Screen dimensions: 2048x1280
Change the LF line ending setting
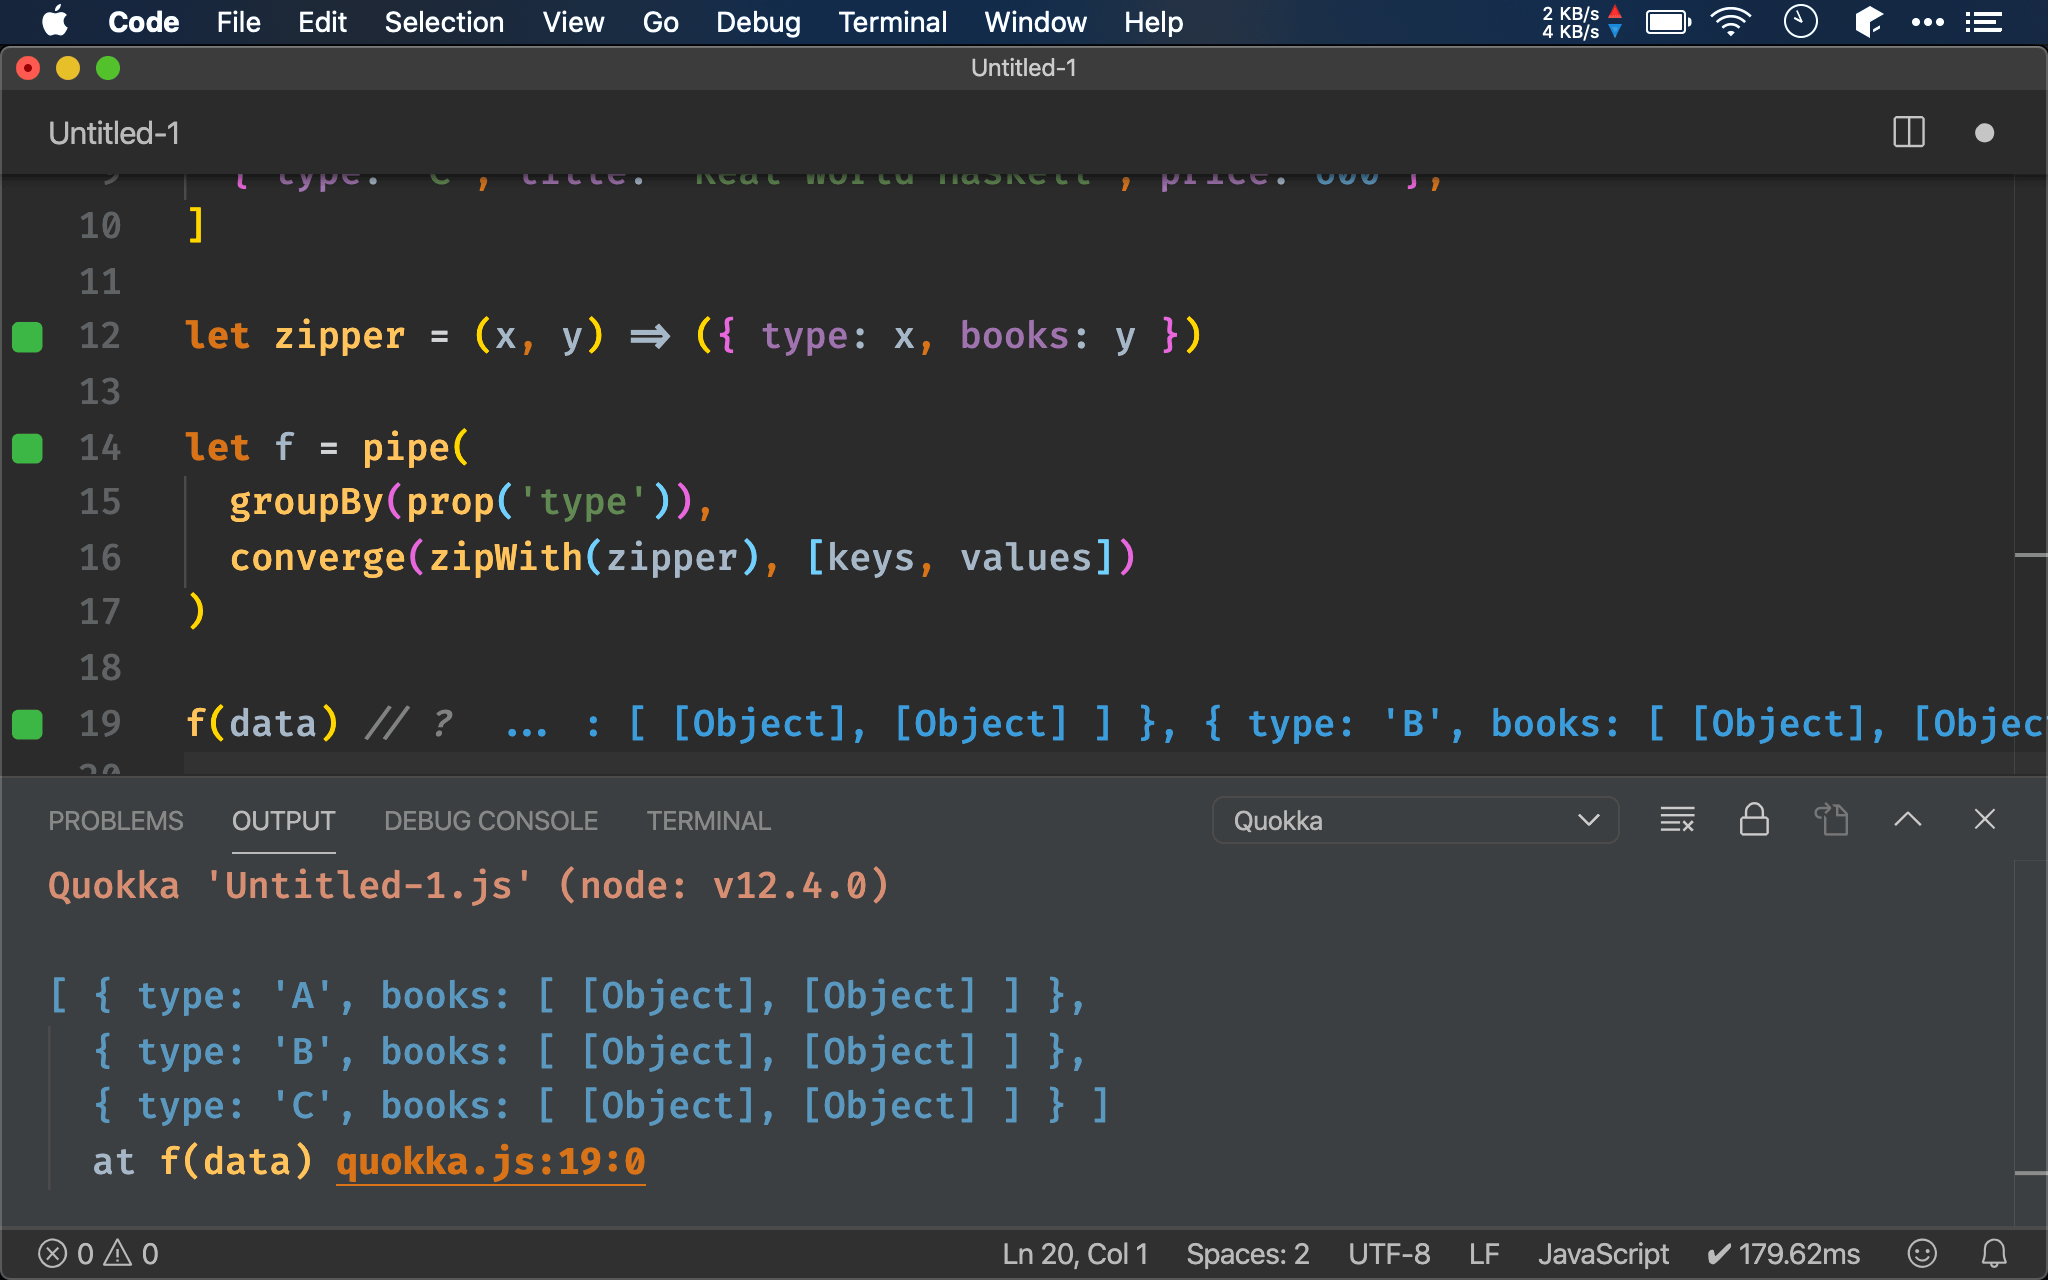tap(1484, 1254)
